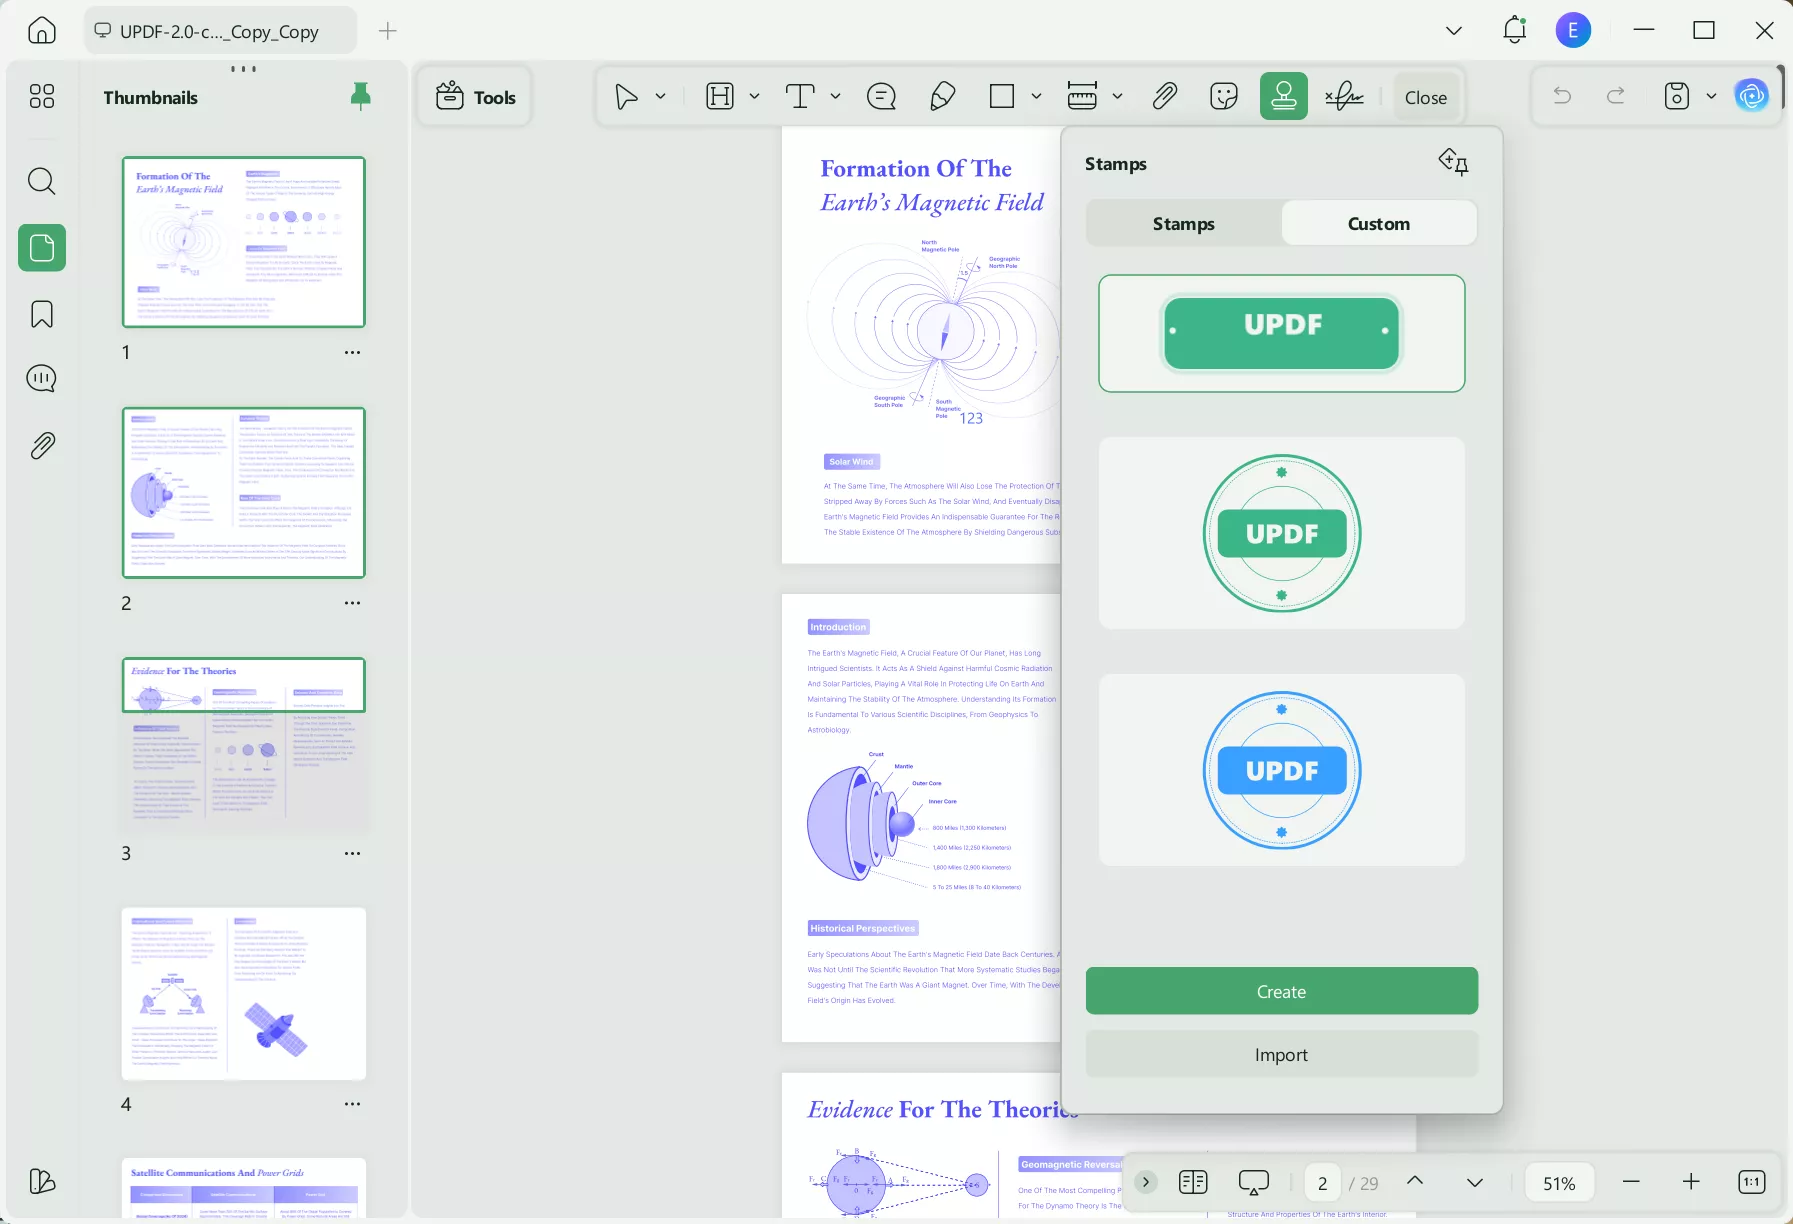The height and width of the screenshot is (1224, 1793).
Task: Close the comment toolbar
Action: pos(1426,97)
